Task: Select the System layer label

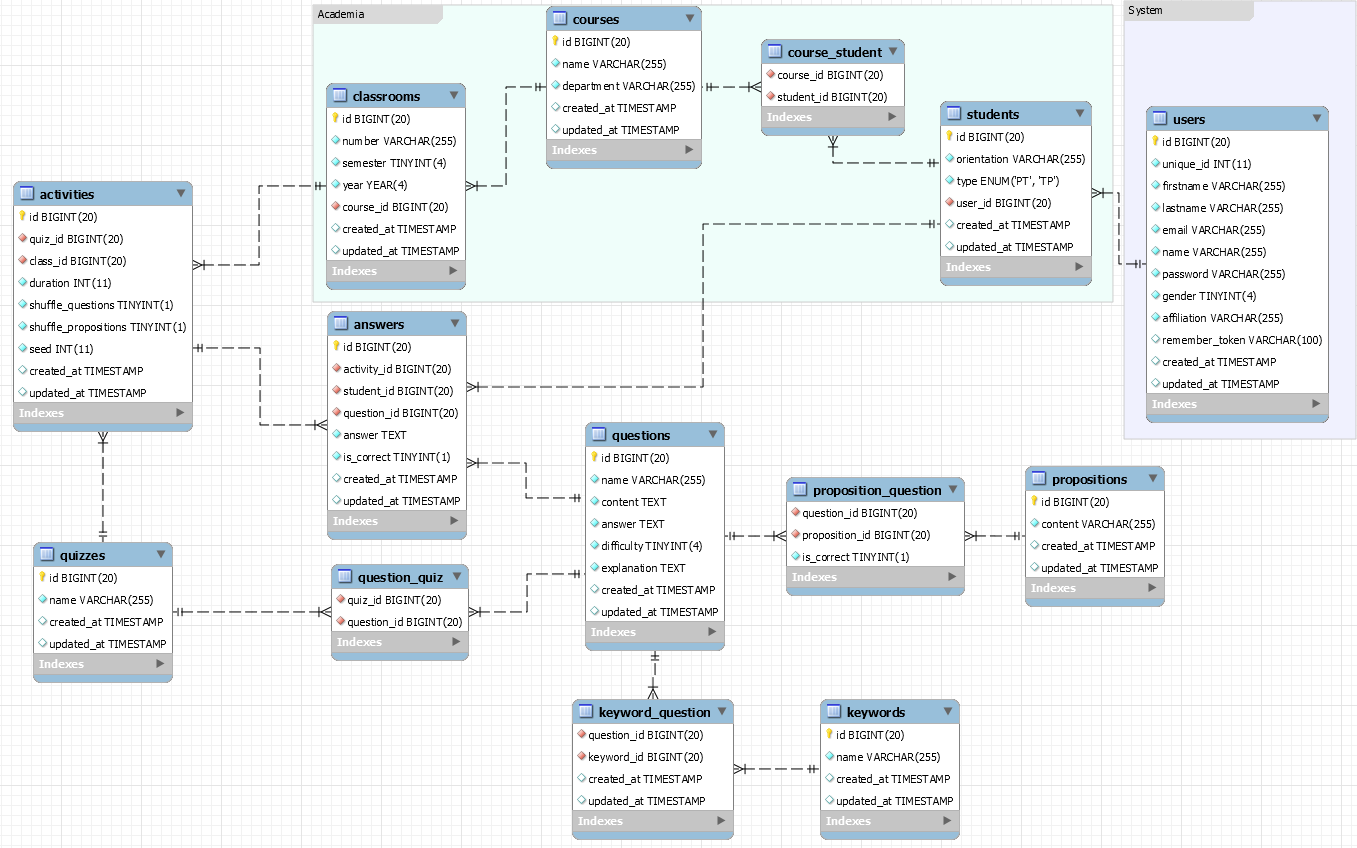Action: point(1145,10)
